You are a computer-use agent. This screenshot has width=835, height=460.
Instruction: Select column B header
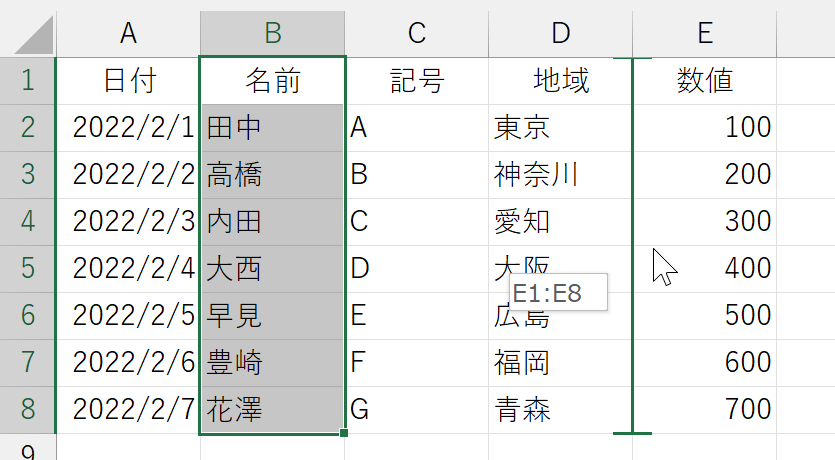point(273,34)
